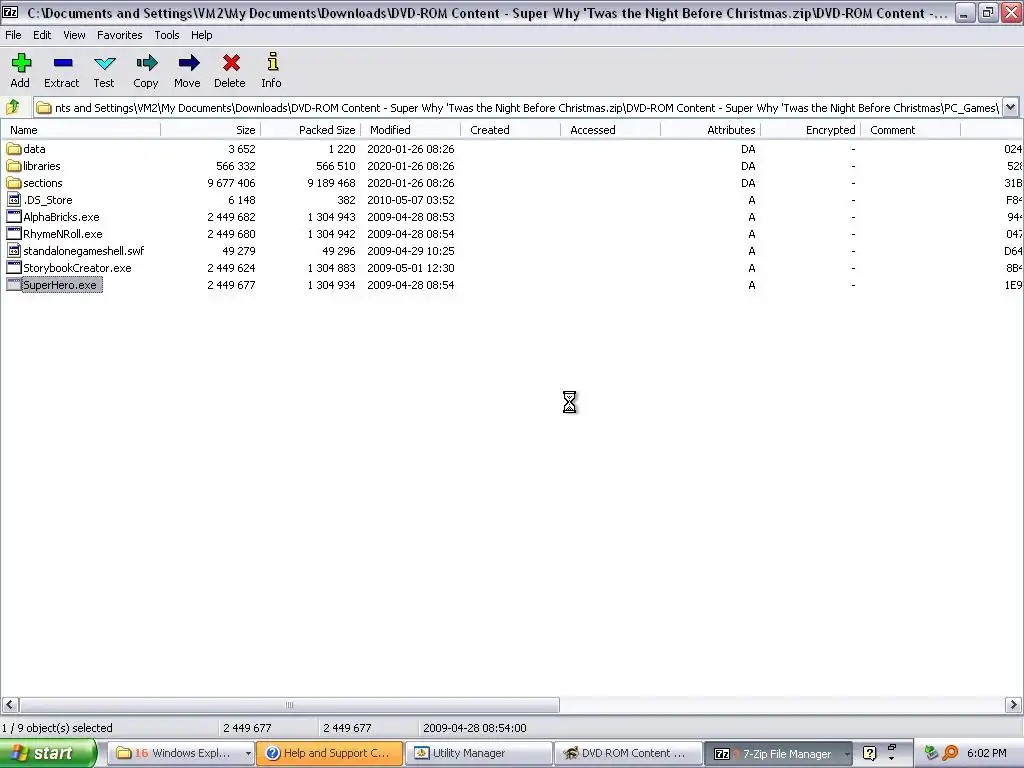This screenshot has height=768, width=1024.
Task: Sort files by Name column header
Action: [80, 130]
